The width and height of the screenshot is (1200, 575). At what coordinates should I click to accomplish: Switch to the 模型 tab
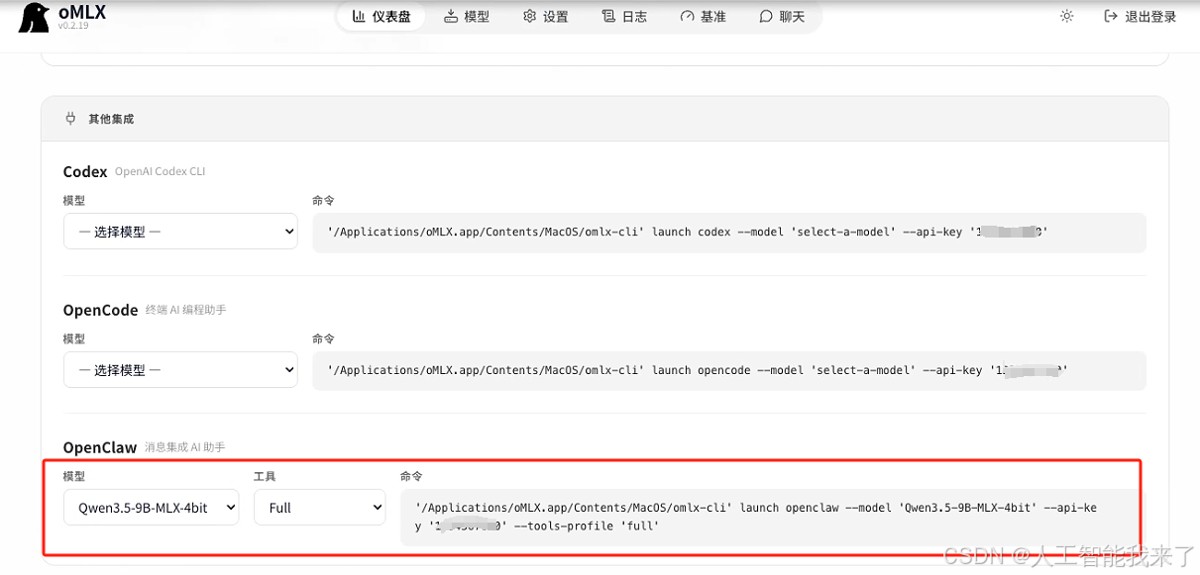tap(467, 16)
